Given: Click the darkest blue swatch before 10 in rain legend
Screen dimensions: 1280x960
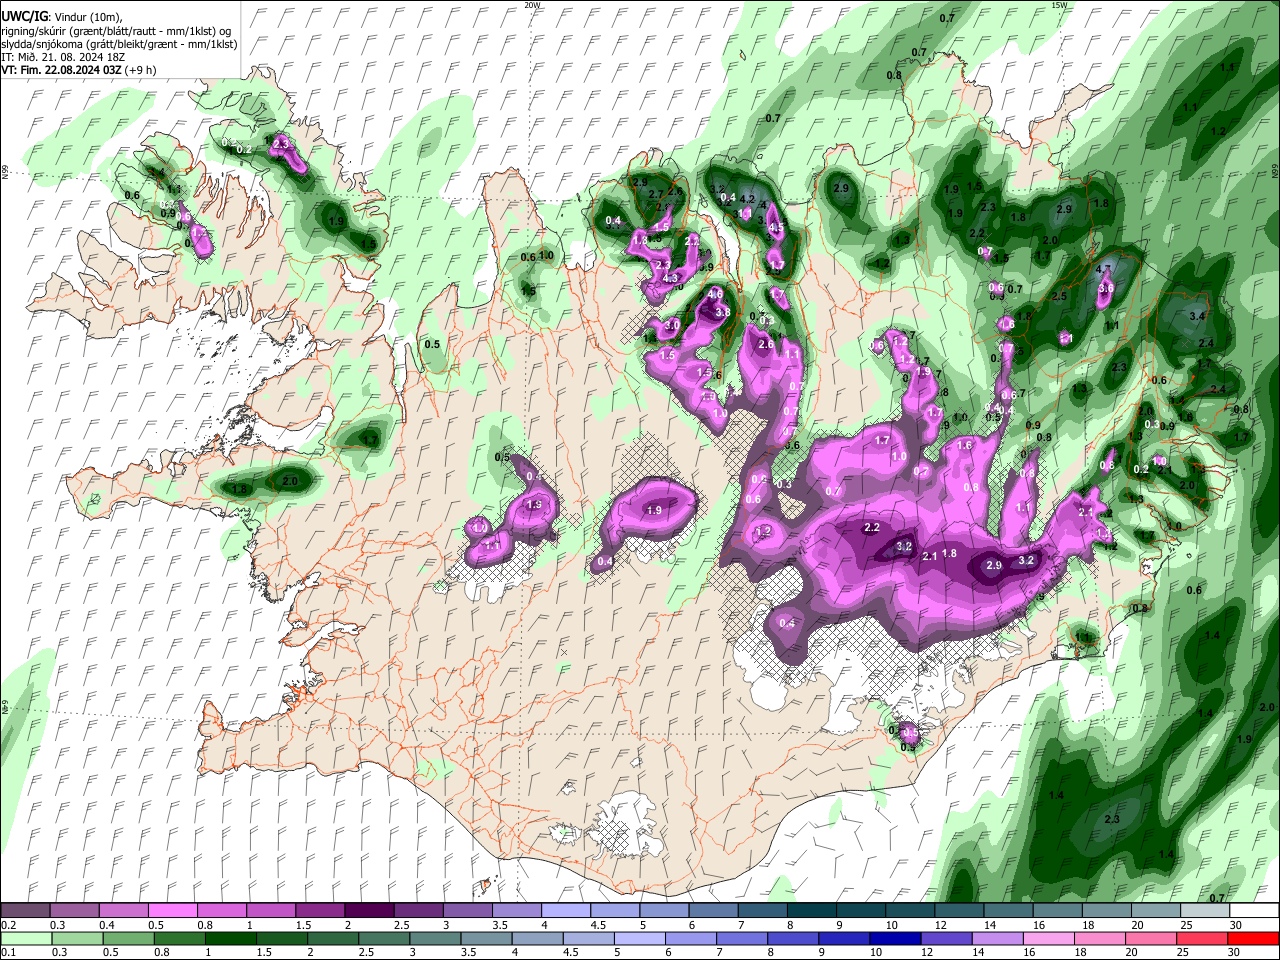Looking at the screenshot, I should pyautogui.click(x=894, y=939).
